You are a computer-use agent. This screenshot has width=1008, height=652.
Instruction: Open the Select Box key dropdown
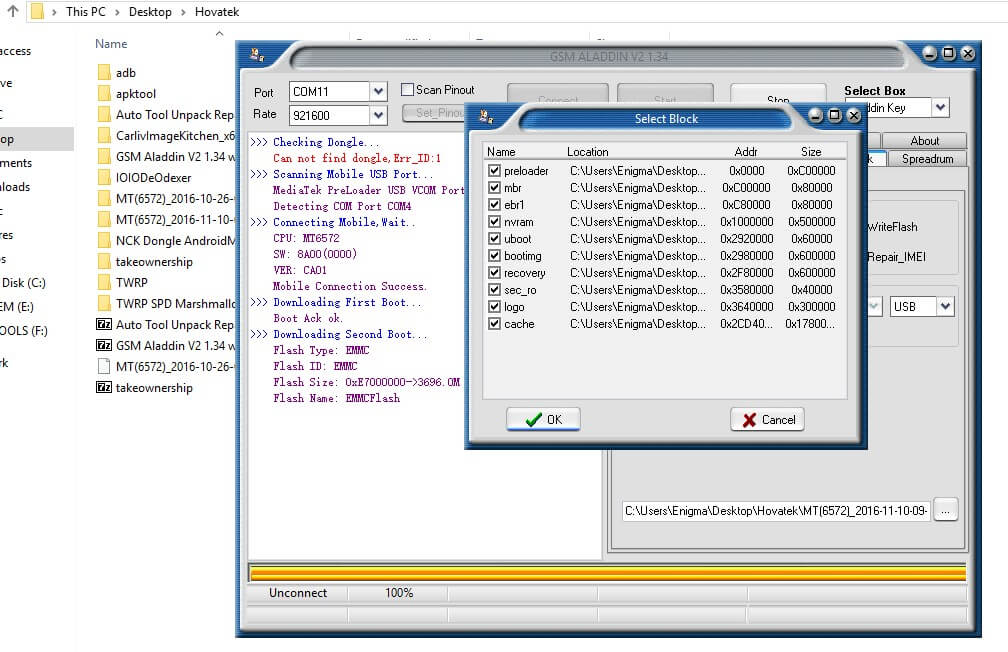click(940, 107)
